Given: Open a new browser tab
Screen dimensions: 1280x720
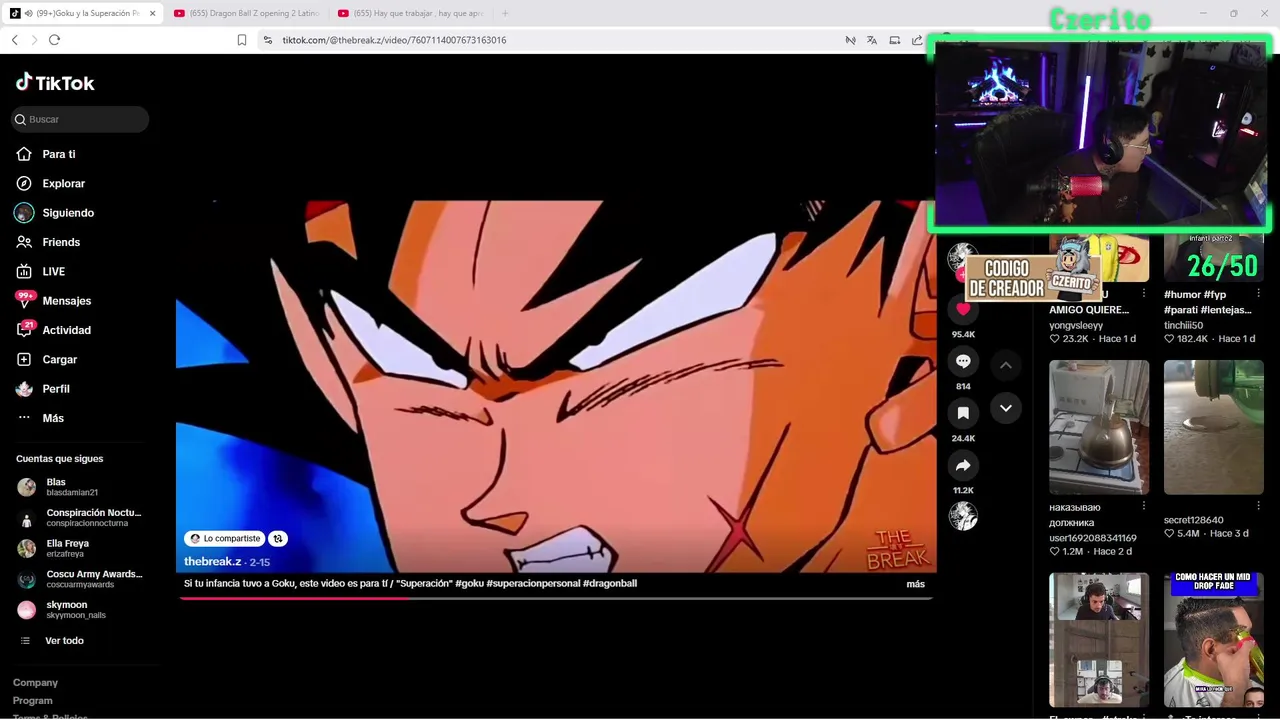Looking at the screenshot, I should (x=505, y=13).
